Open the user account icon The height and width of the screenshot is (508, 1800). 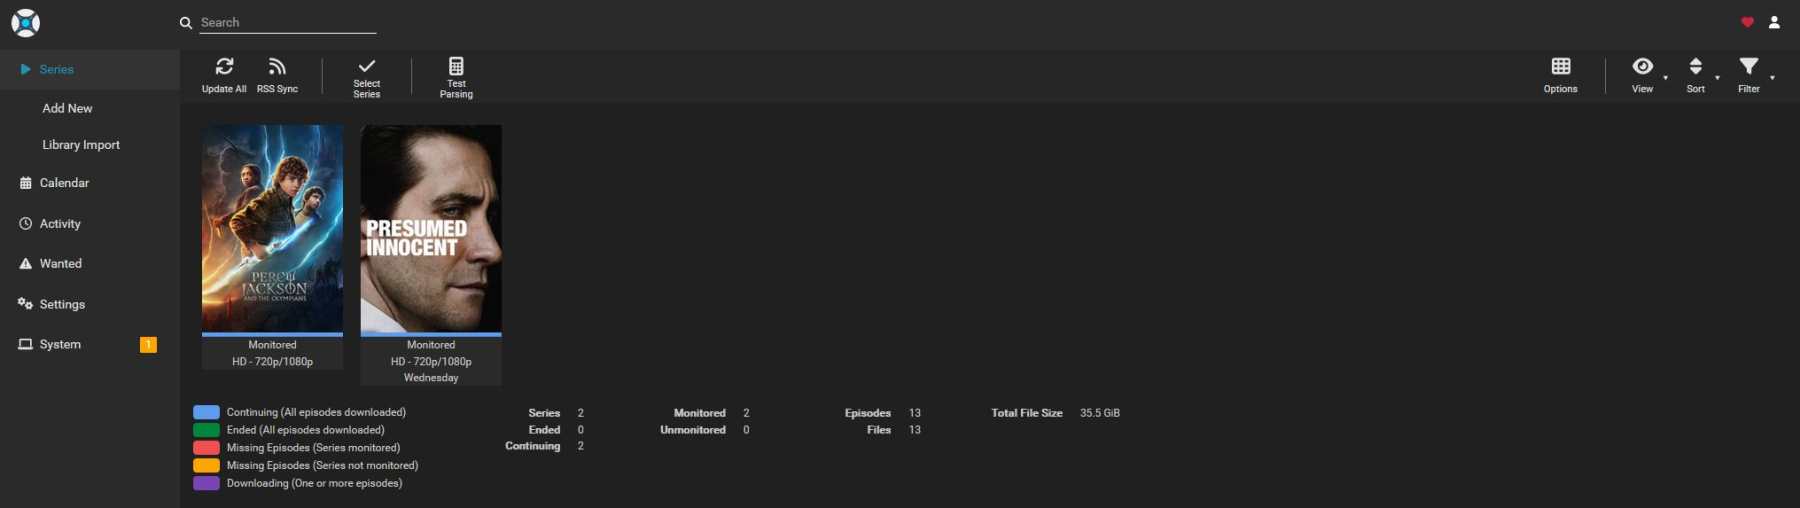tap(1774, 22)
